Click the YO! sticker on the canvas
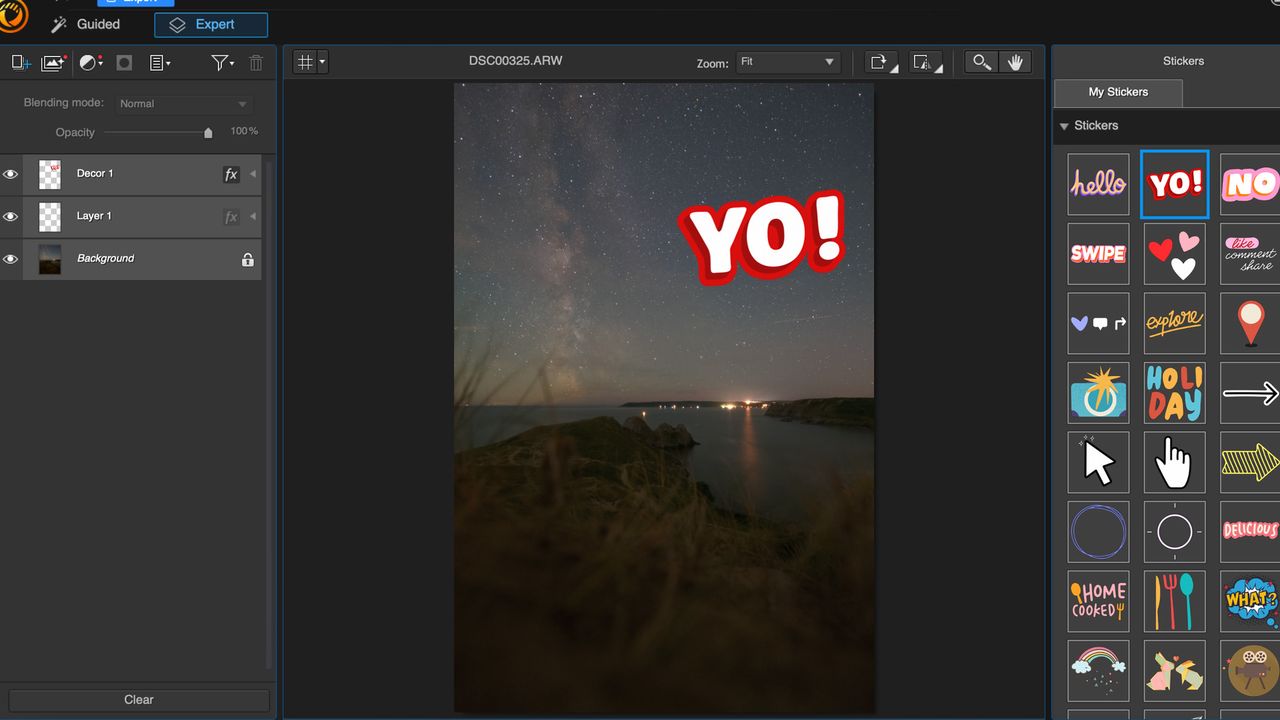 (763, 237)
